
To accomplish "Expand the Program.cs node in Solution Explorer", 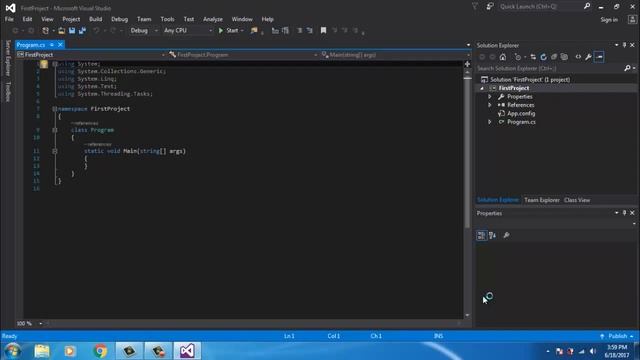I will coord(490,122).
